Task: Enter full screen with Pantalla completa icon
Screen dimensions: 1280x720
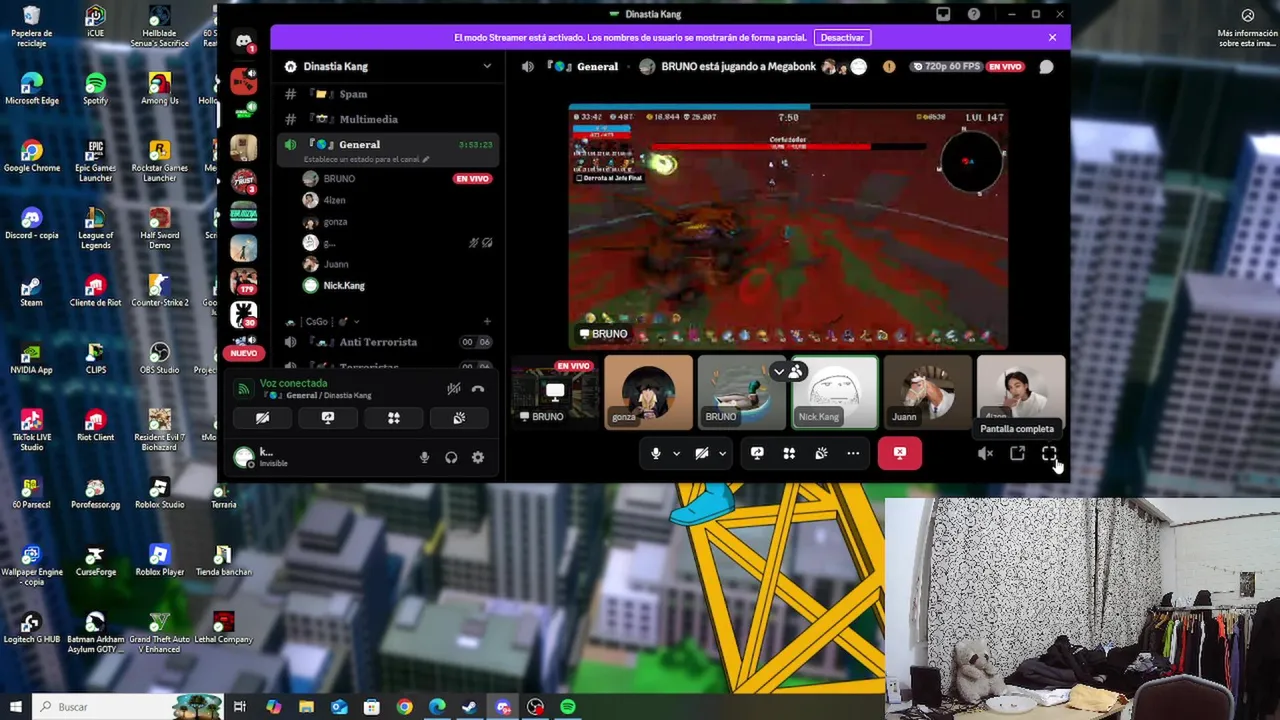Action: click(x=1049, y=453)
